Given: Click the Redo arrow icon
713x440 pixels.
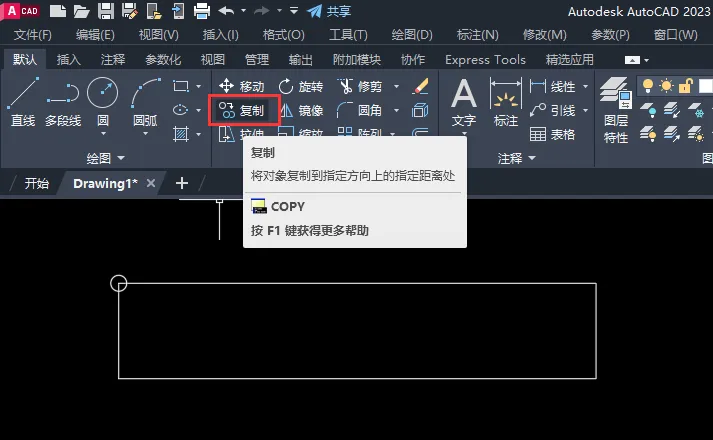Looking at the screenshot, I should point(262,10).
